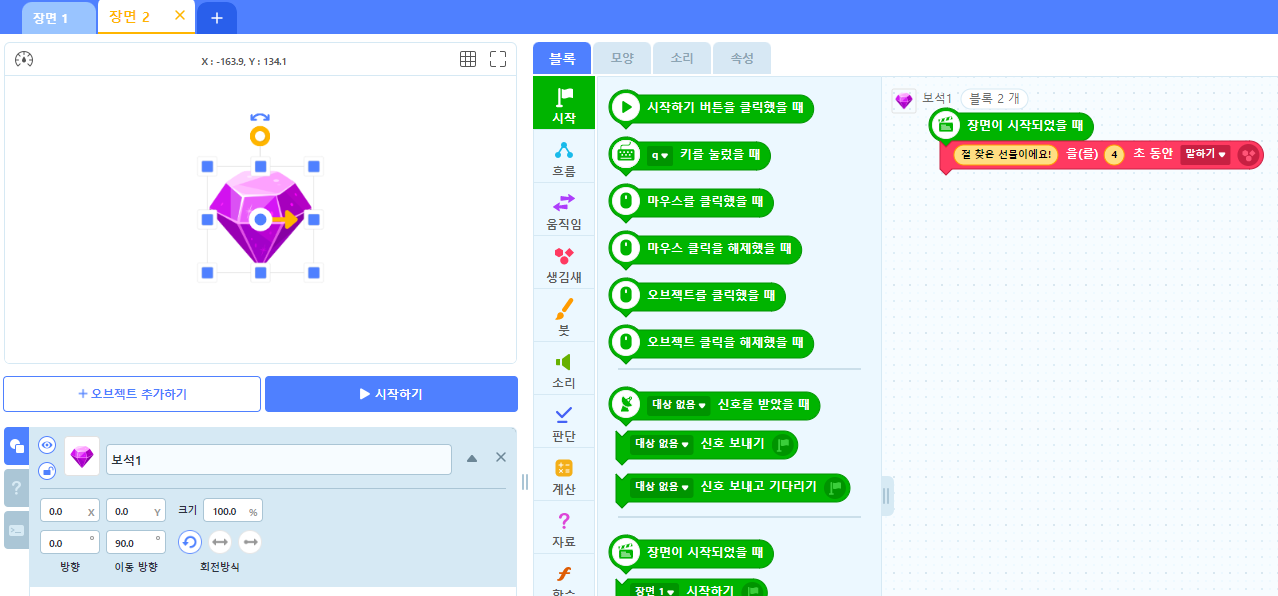Click the 보석1 object name field
This screenshot has height=596, width=1278.
(278, 459)
